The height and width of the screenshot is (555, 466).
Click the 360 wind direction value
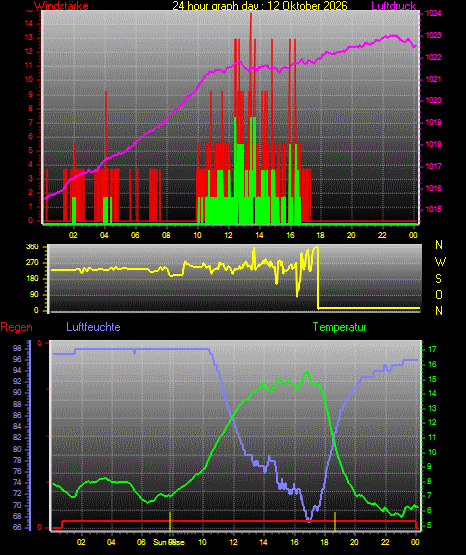(x=32, y=247)
